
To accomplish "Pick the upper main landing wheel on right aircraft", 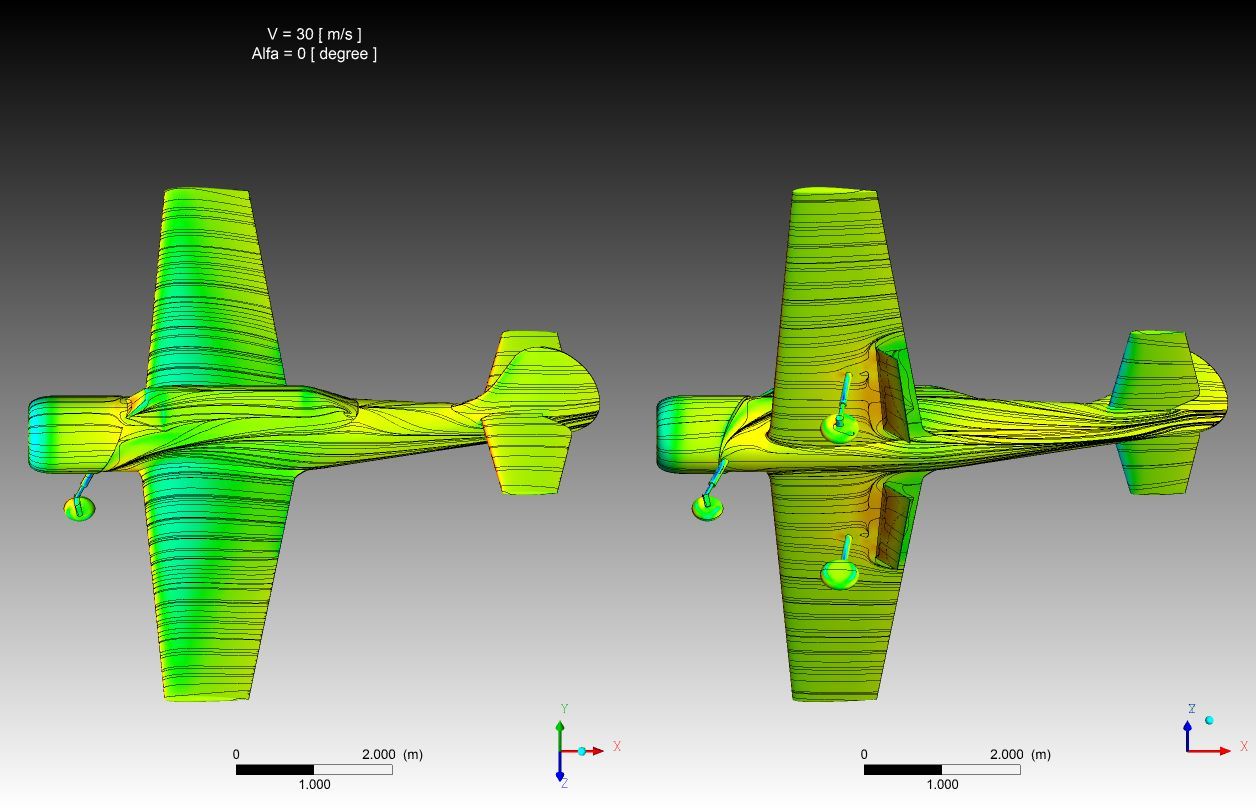I will coord(839,428).
